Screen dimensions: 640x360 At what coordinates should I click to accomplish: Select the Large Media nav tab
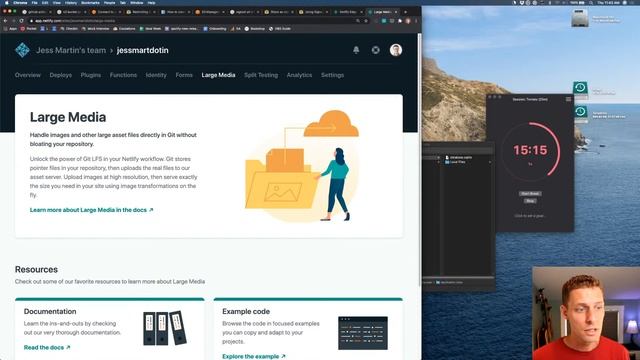coord(218,75)
